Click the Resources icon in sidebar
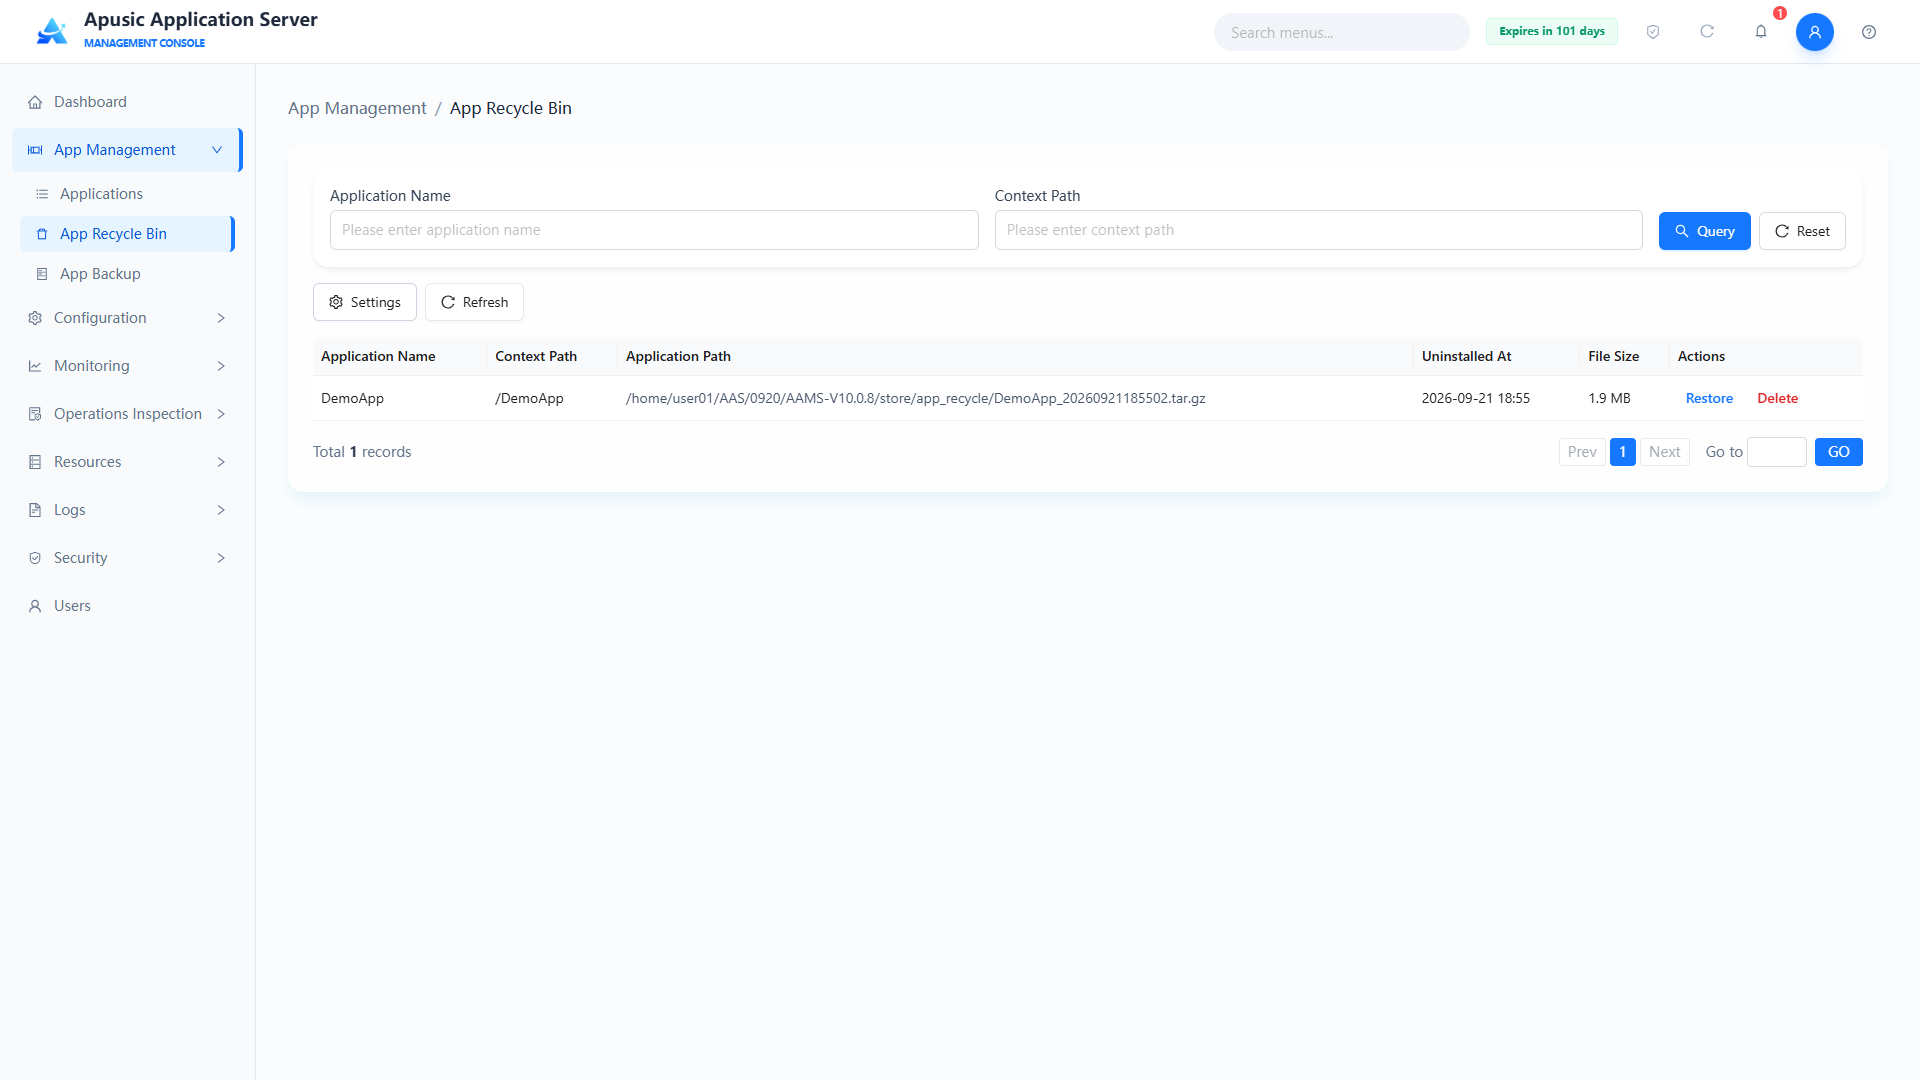 (x=35, y=462)
